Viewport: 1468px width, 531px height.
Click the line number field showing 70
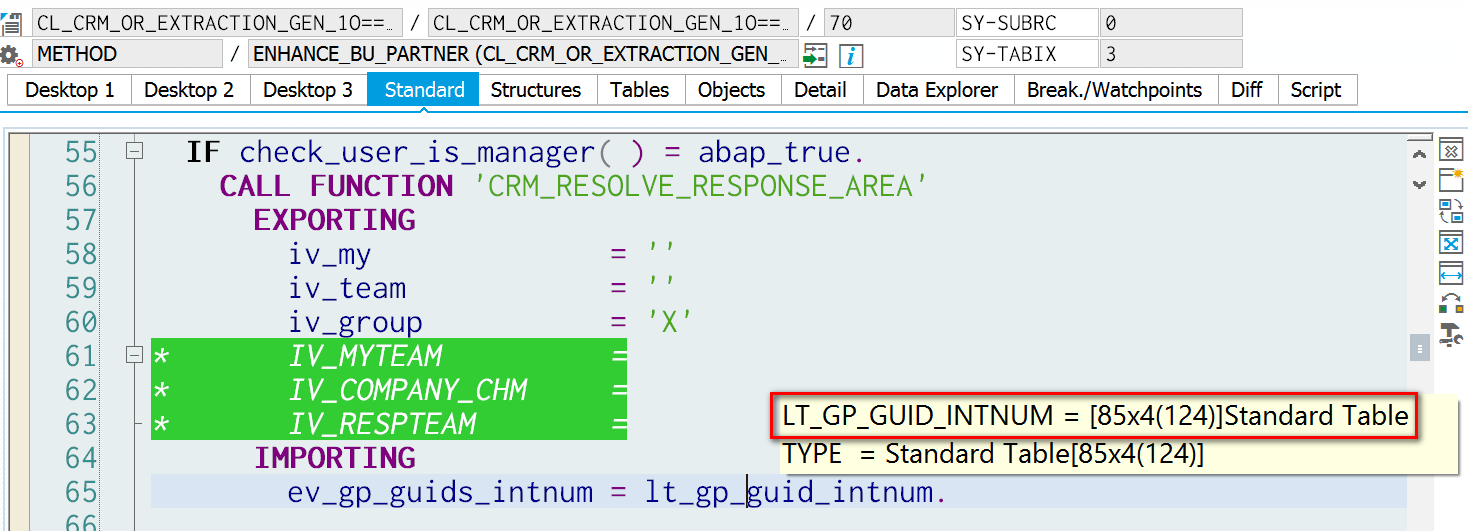click(x=889, y=23)
